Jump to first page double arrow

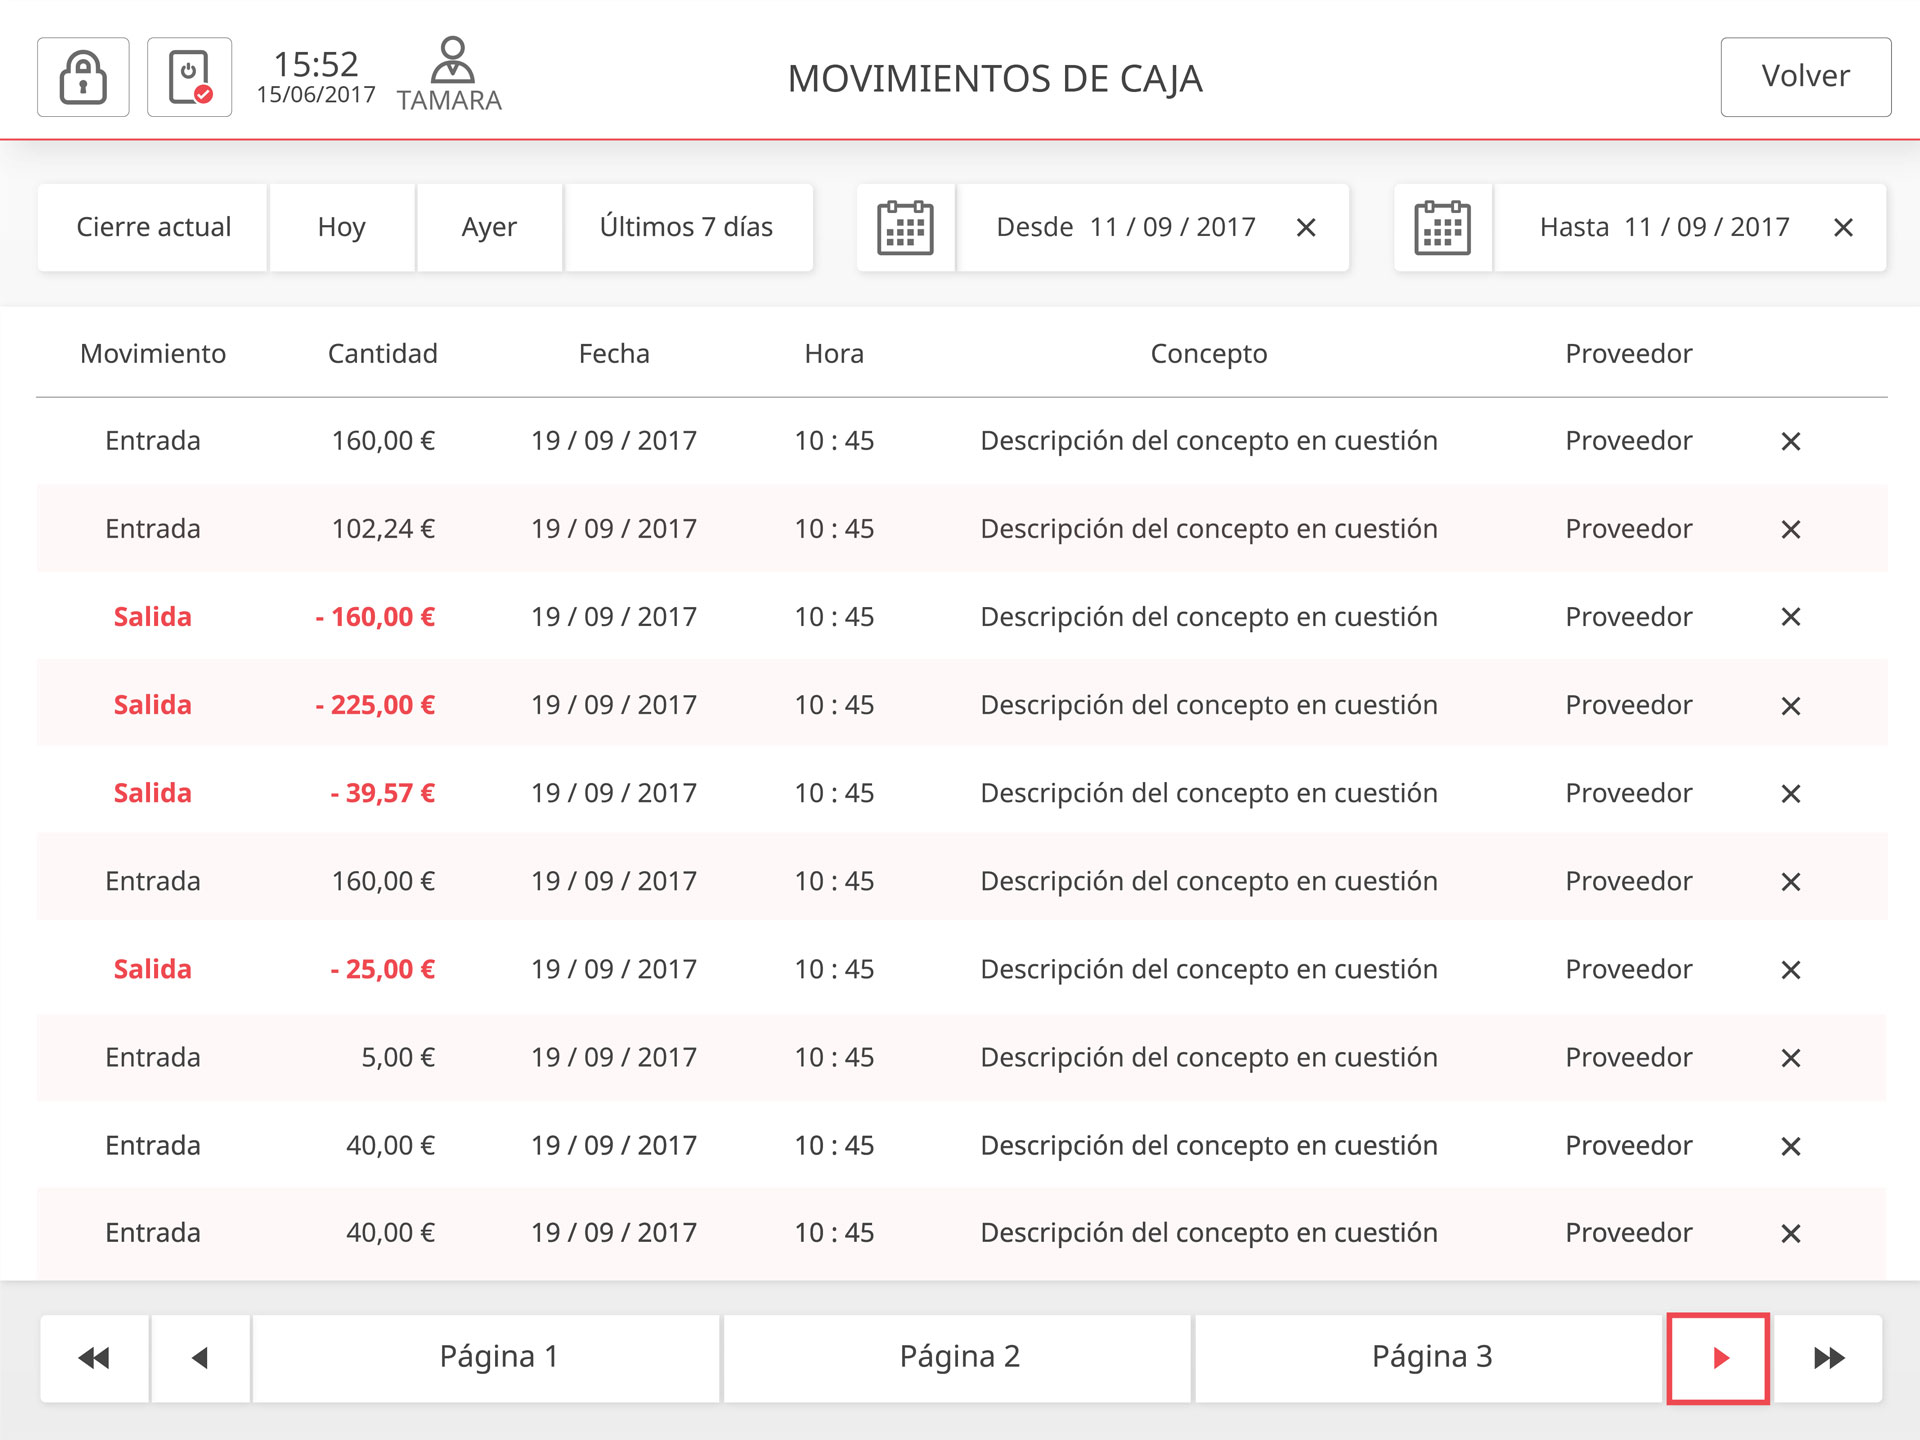pyautogui.click(x=94, y=1358)
